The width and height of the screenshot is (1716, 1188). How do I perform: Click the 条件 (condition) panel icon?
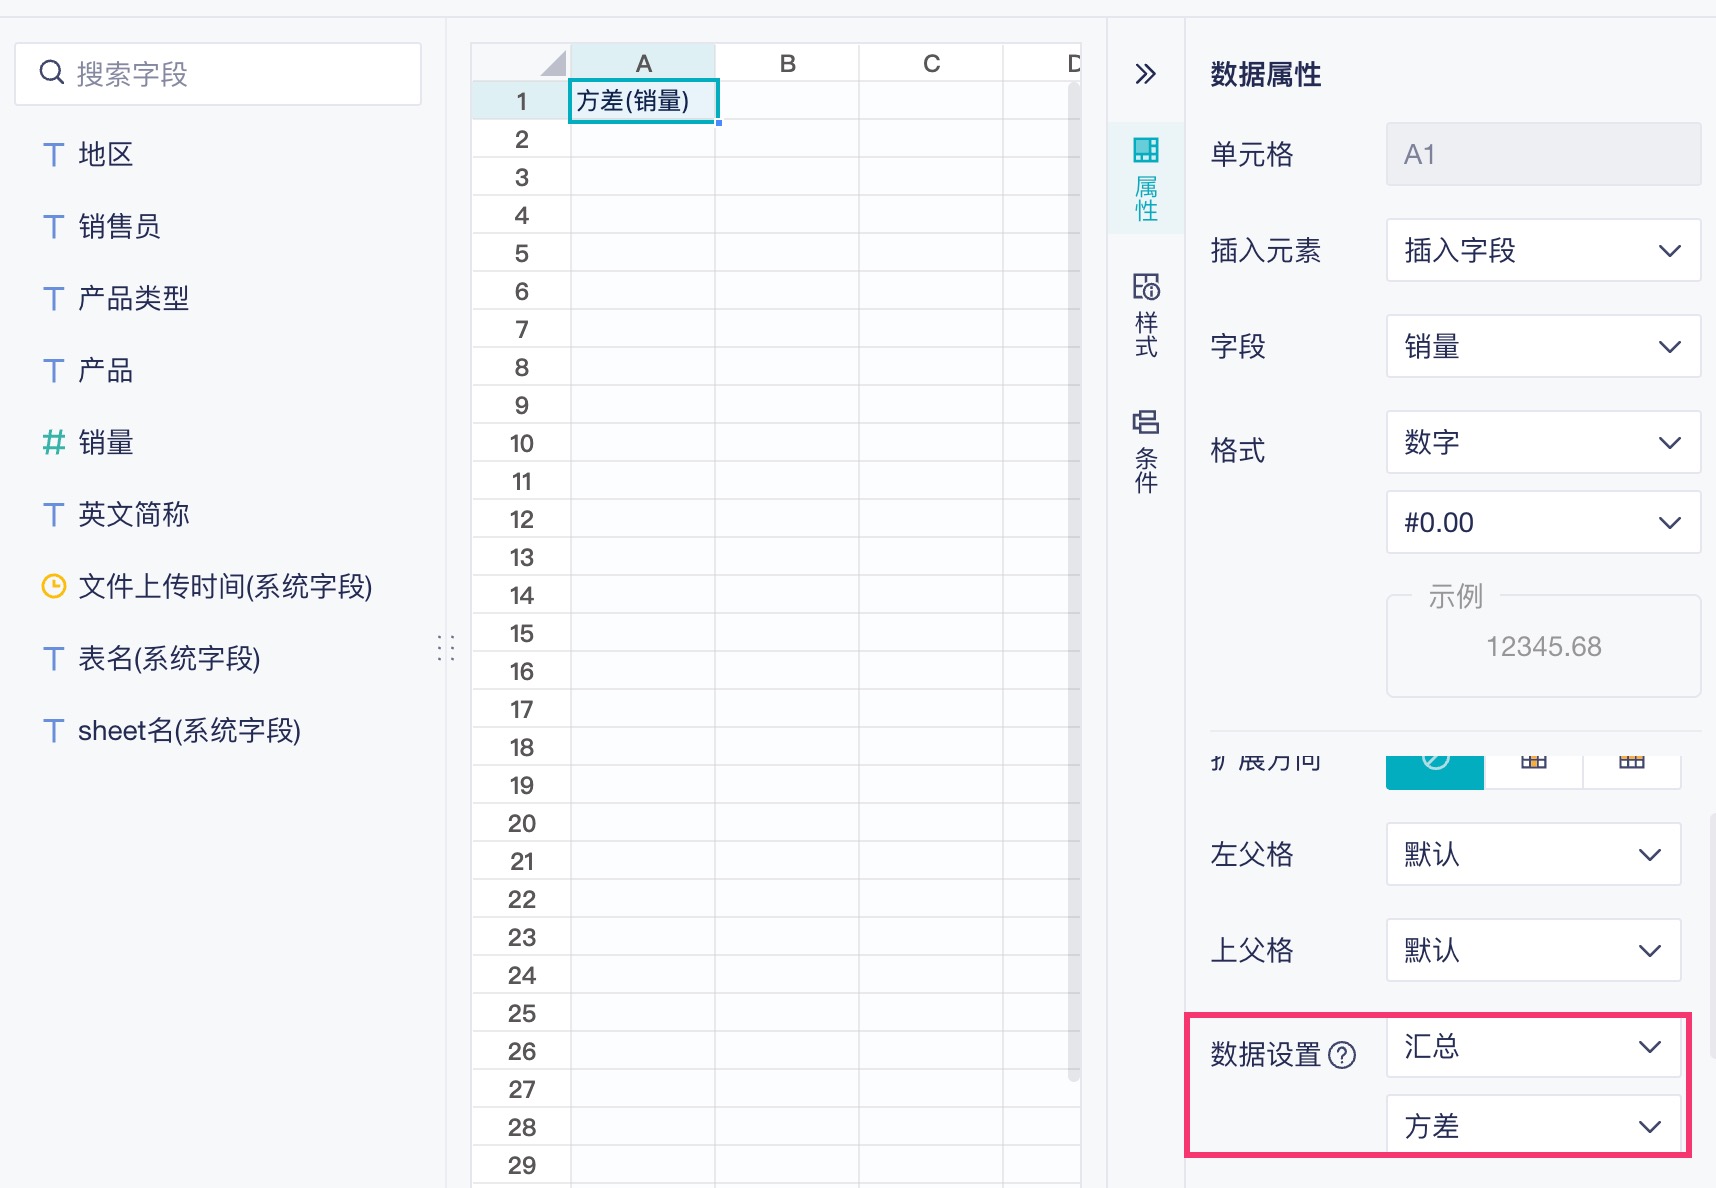[x=1146, y=423]
